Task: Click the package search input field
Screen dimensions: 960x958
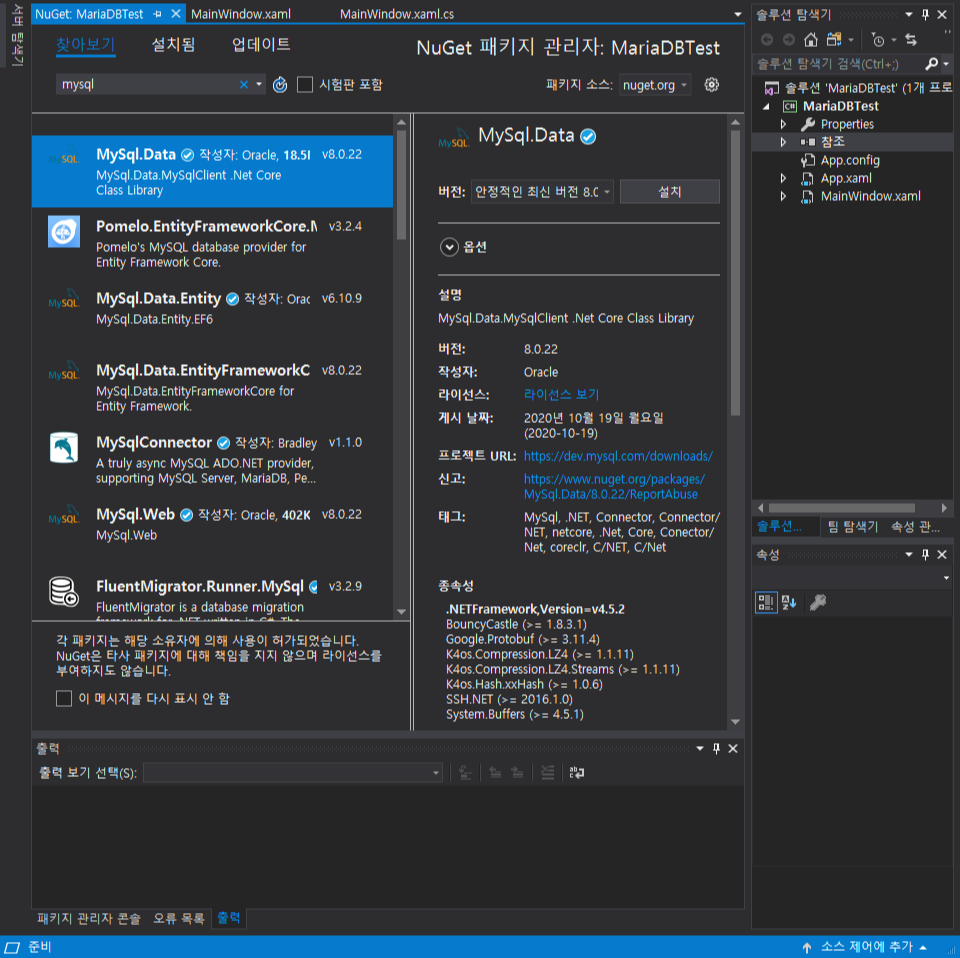Action: (149, 84)
